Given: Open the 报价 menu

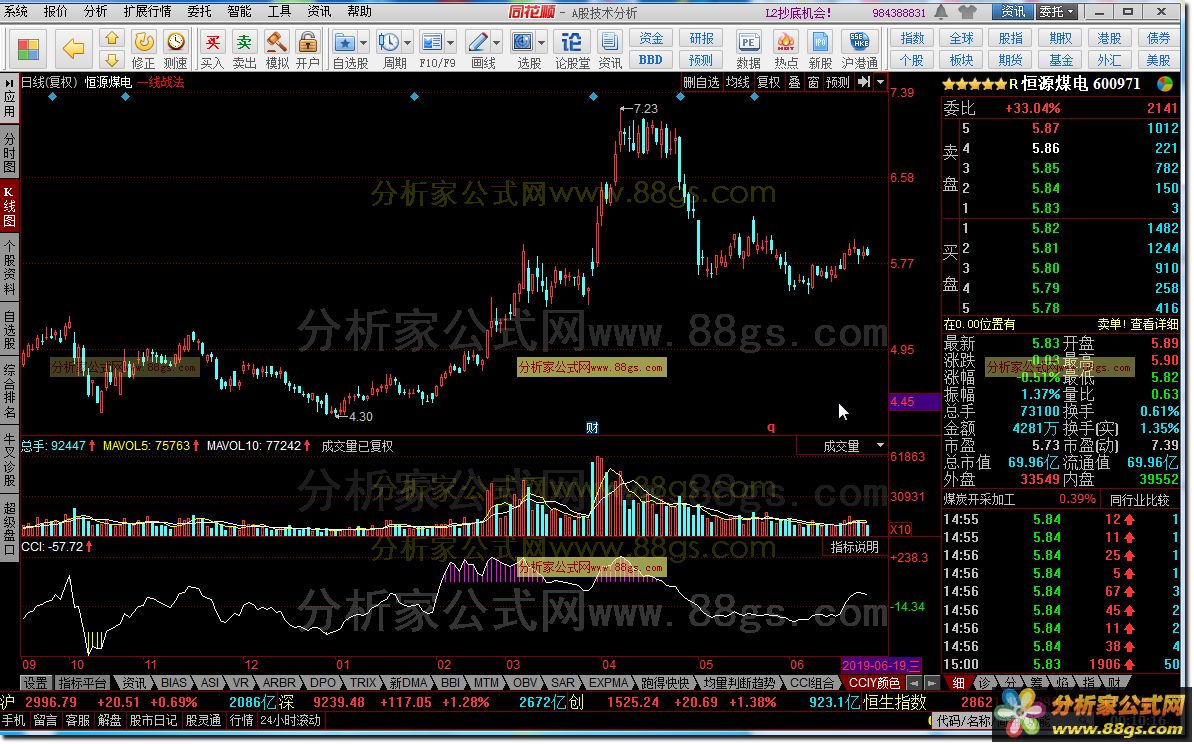Looking at the screenshot, I should (x=56, y=11).
